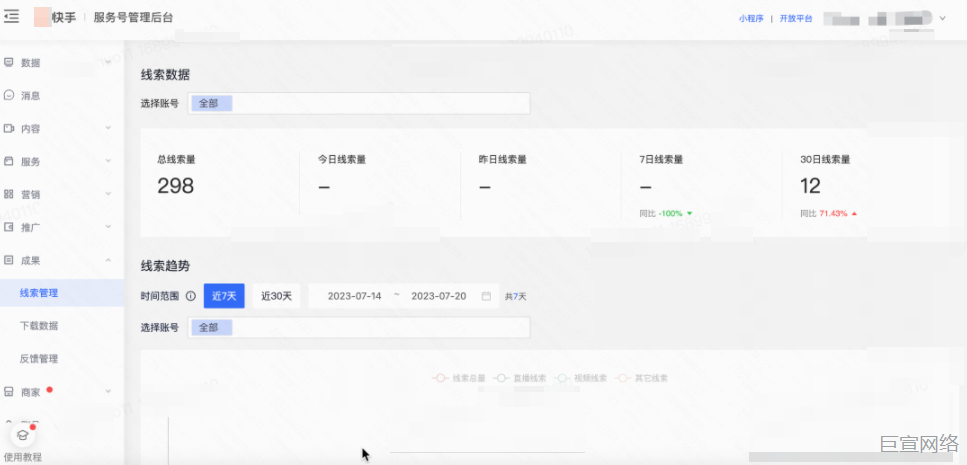967x465 pixels.
Task: Click the 今日线索量 label
Action: tap(342, 159)
